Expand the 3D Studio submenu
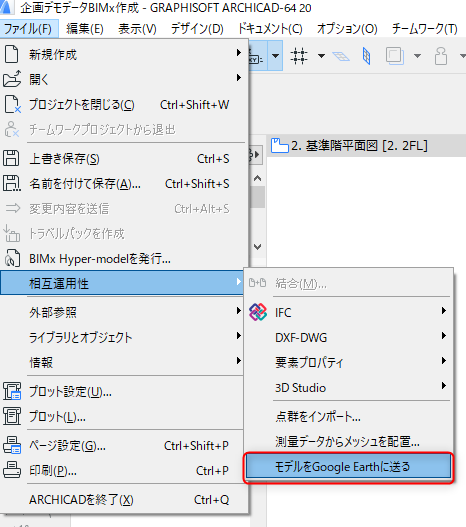This screenshot has height=527, width=466. click(443, 386)
